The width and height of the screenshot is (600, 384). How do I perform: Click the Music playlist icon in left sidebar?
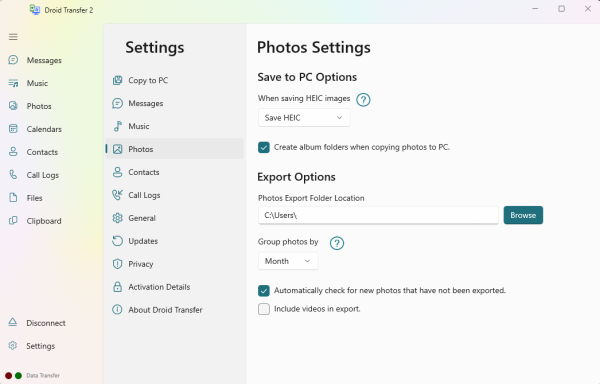pyautogui.click(x=13, y=83)
